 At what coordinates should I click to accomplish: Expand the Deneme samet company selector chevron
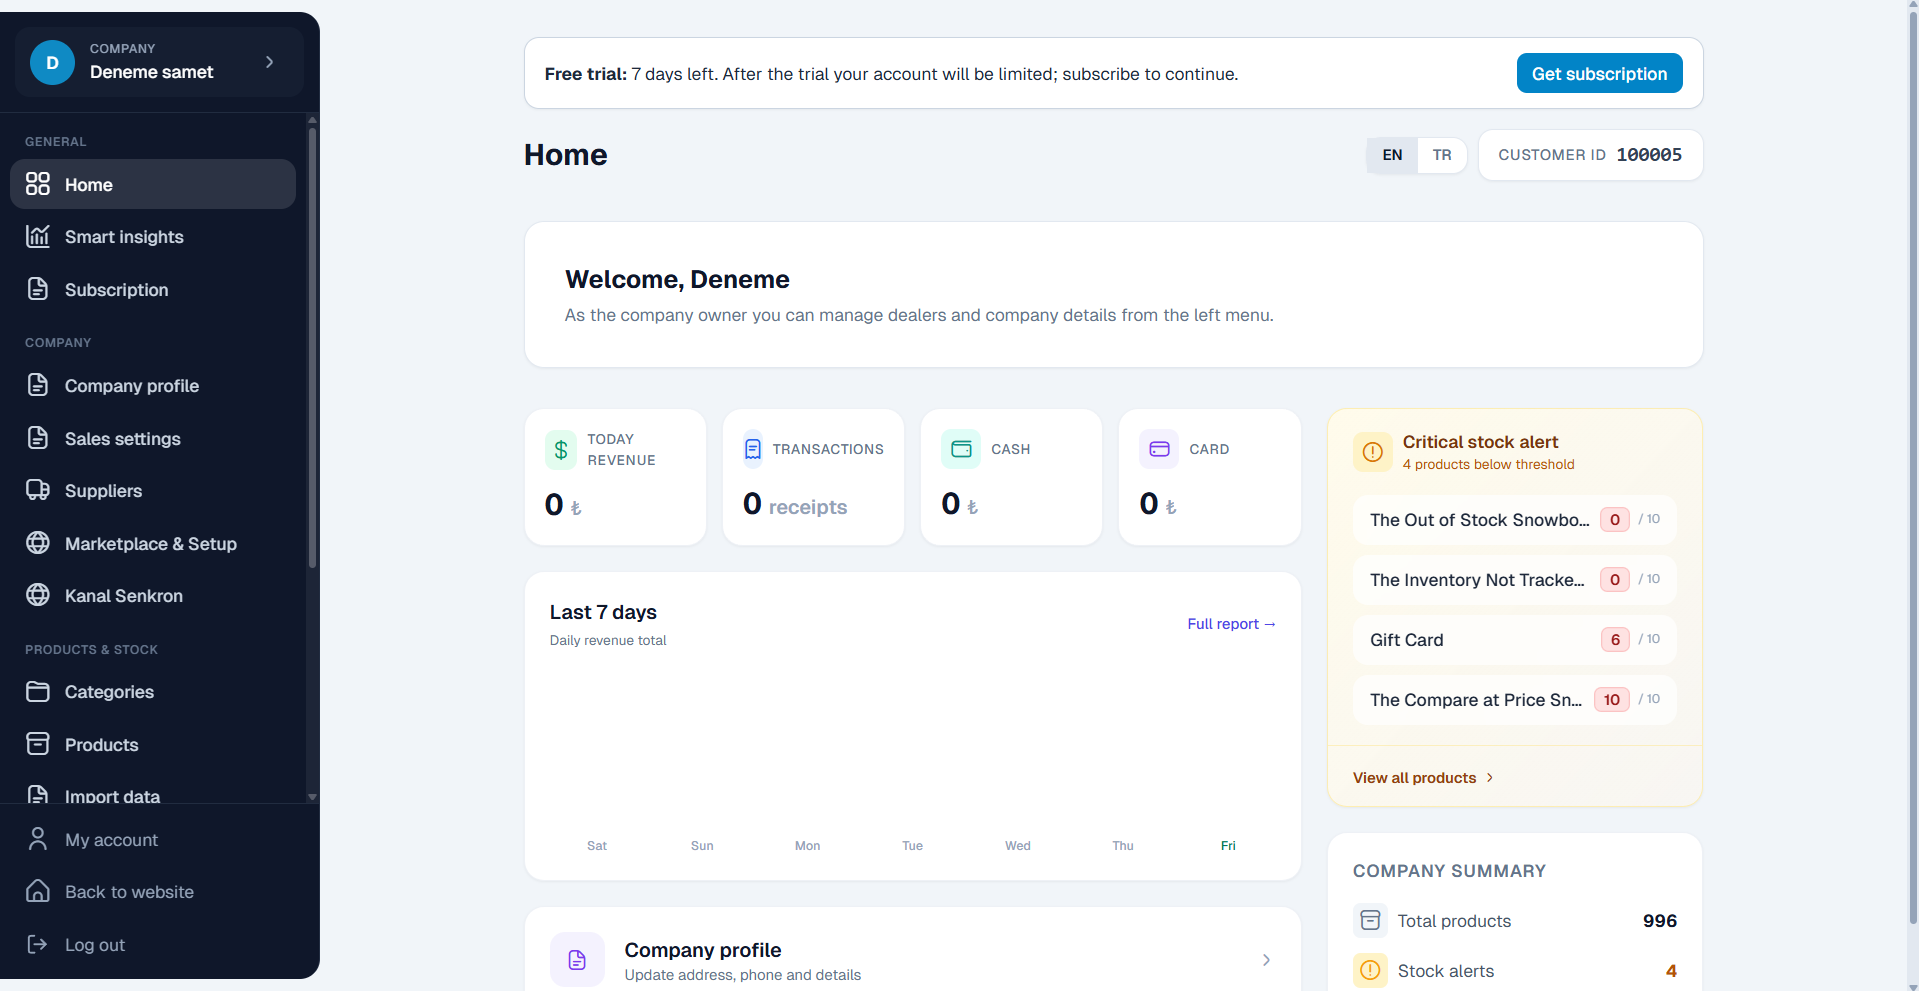[268, 61]
